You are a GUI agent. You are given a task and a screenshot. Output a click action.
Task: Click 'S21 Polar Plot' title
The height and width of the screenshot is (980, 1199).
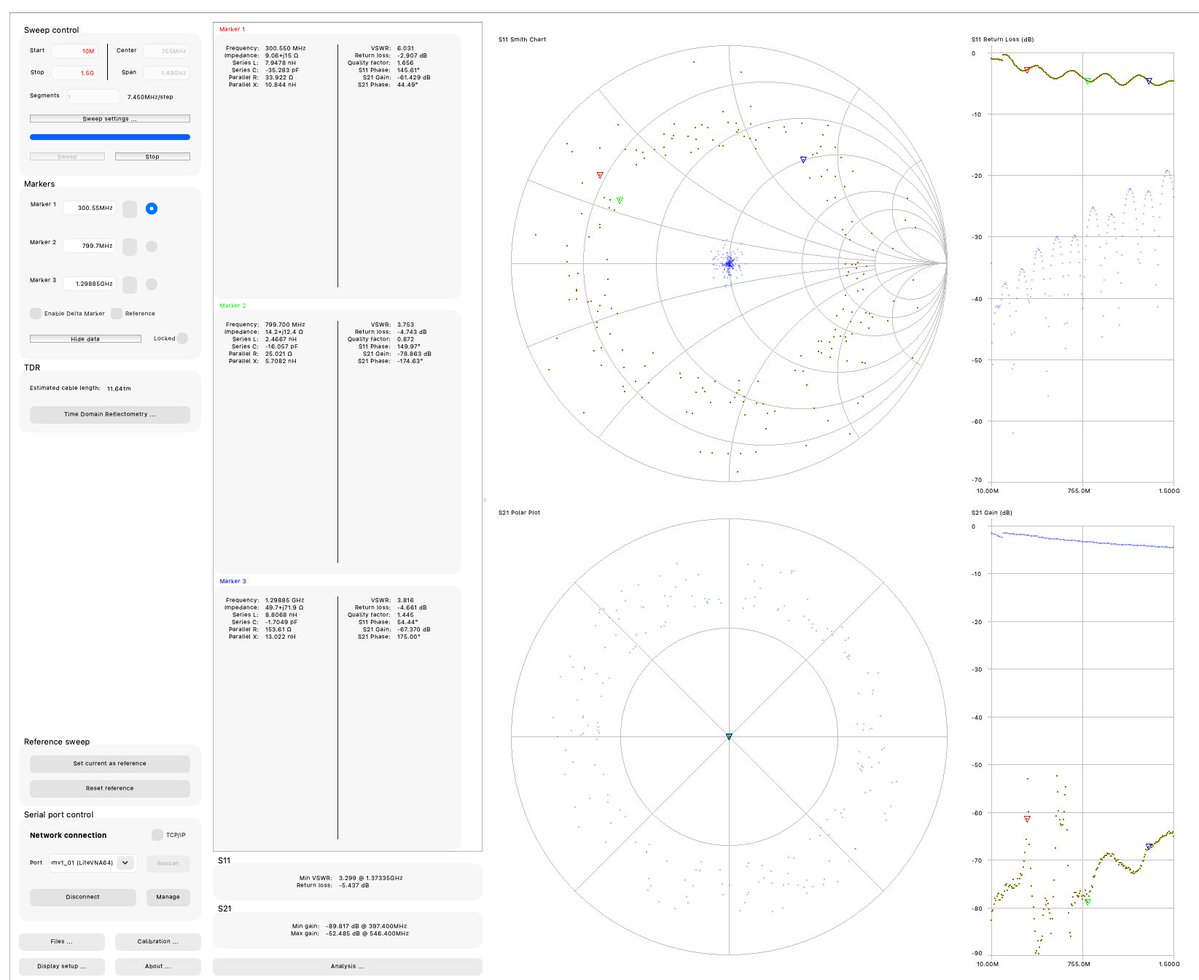click(519, 512)
